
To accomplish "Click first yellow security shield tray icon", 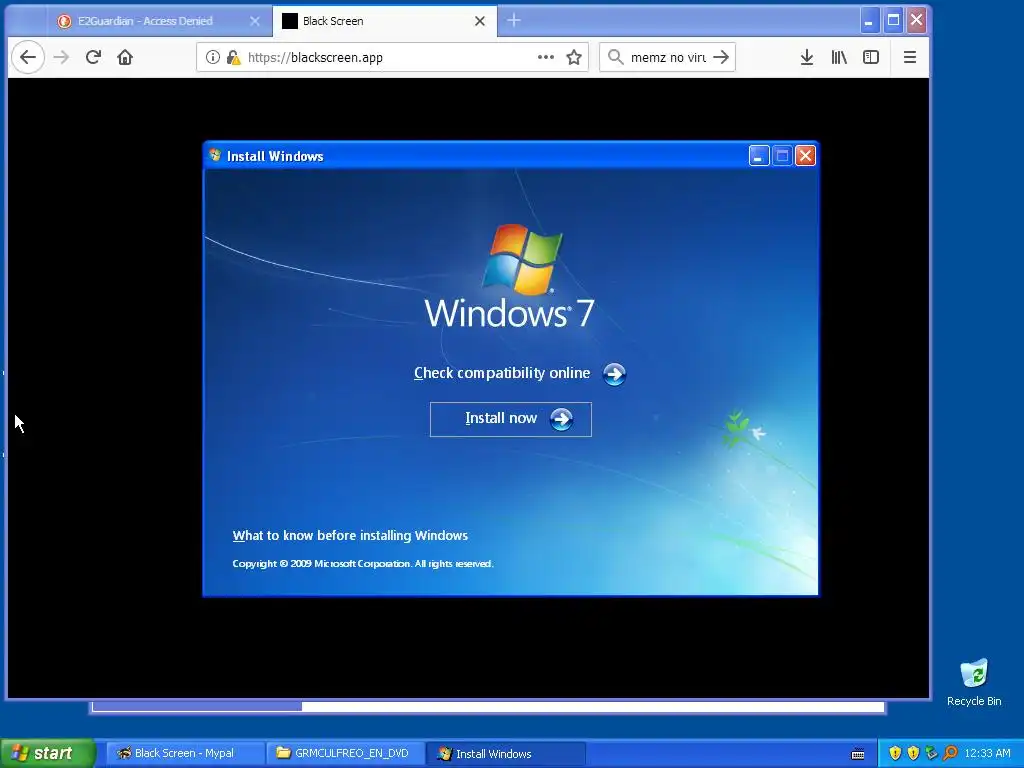I will click(x=895, y=753).
